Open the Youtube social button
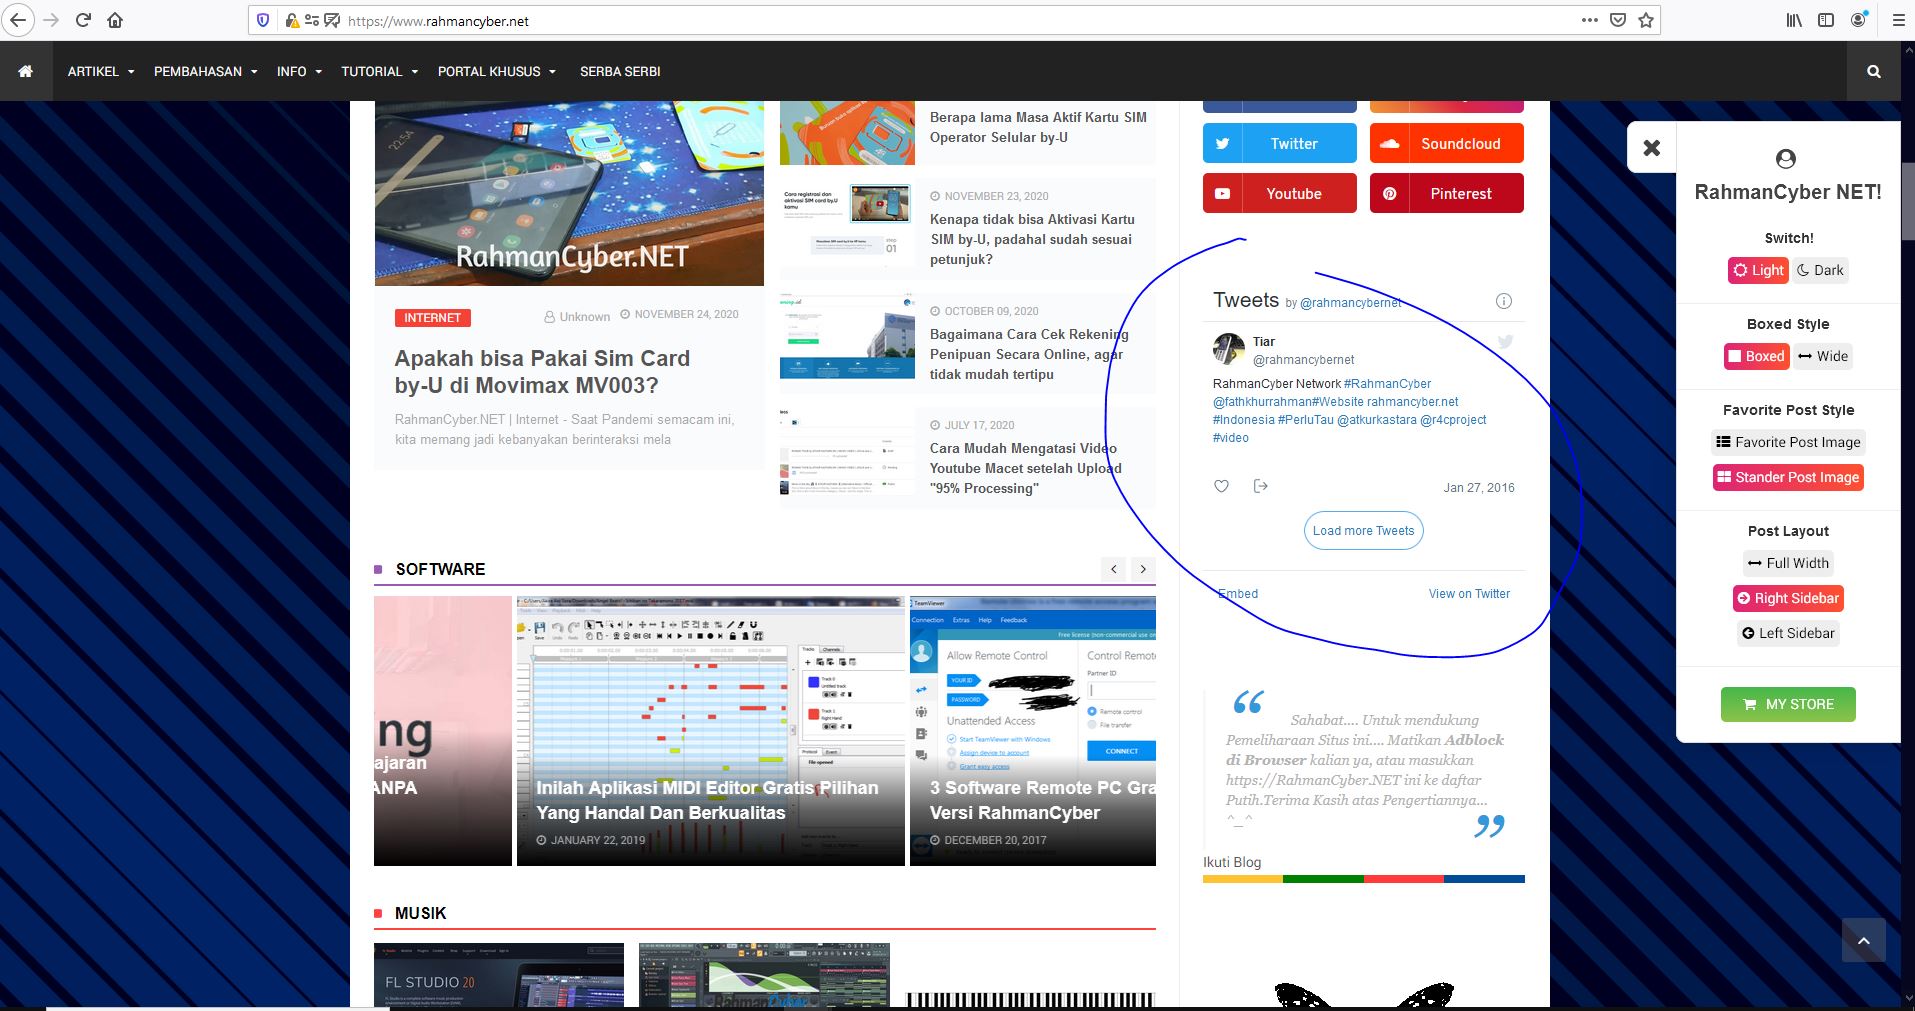The height and width of the screenshot is (1011, 1915). pos(1280,193)
